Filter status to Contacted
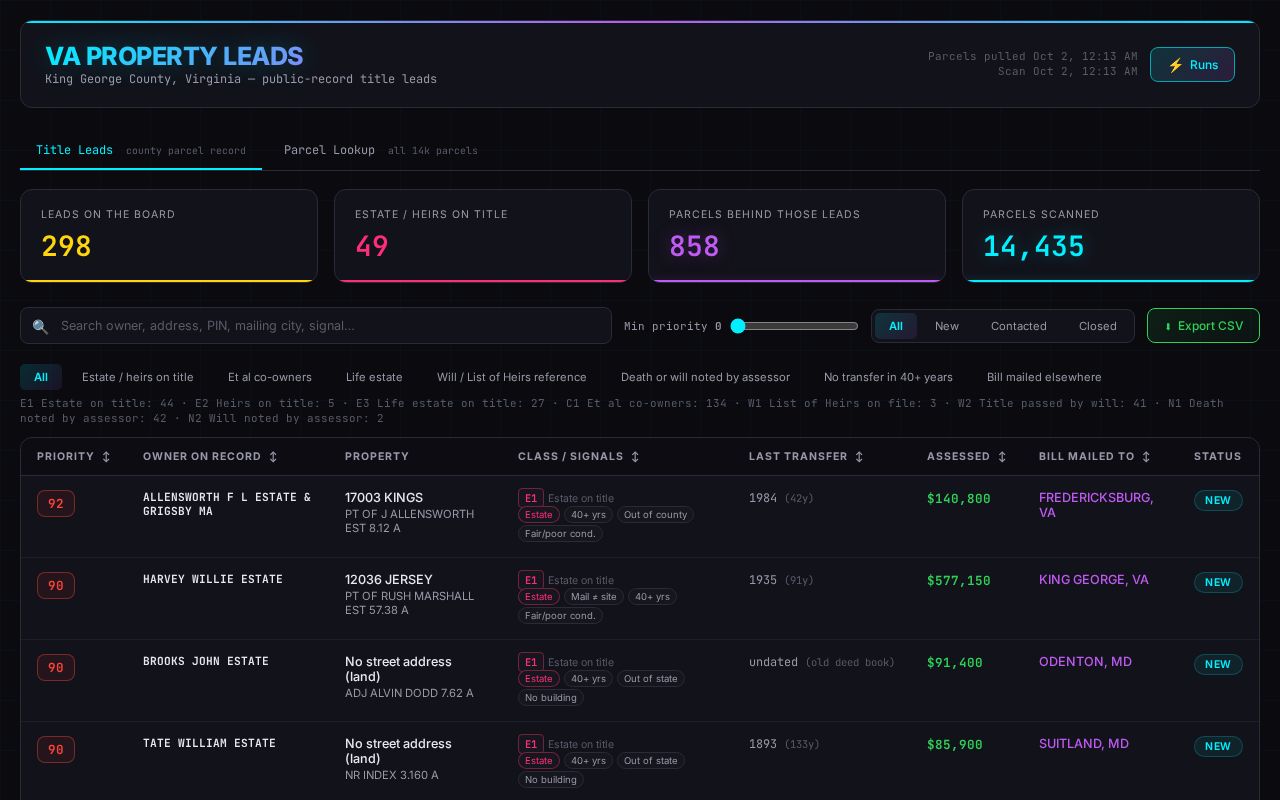 (x=1019, y=326)
